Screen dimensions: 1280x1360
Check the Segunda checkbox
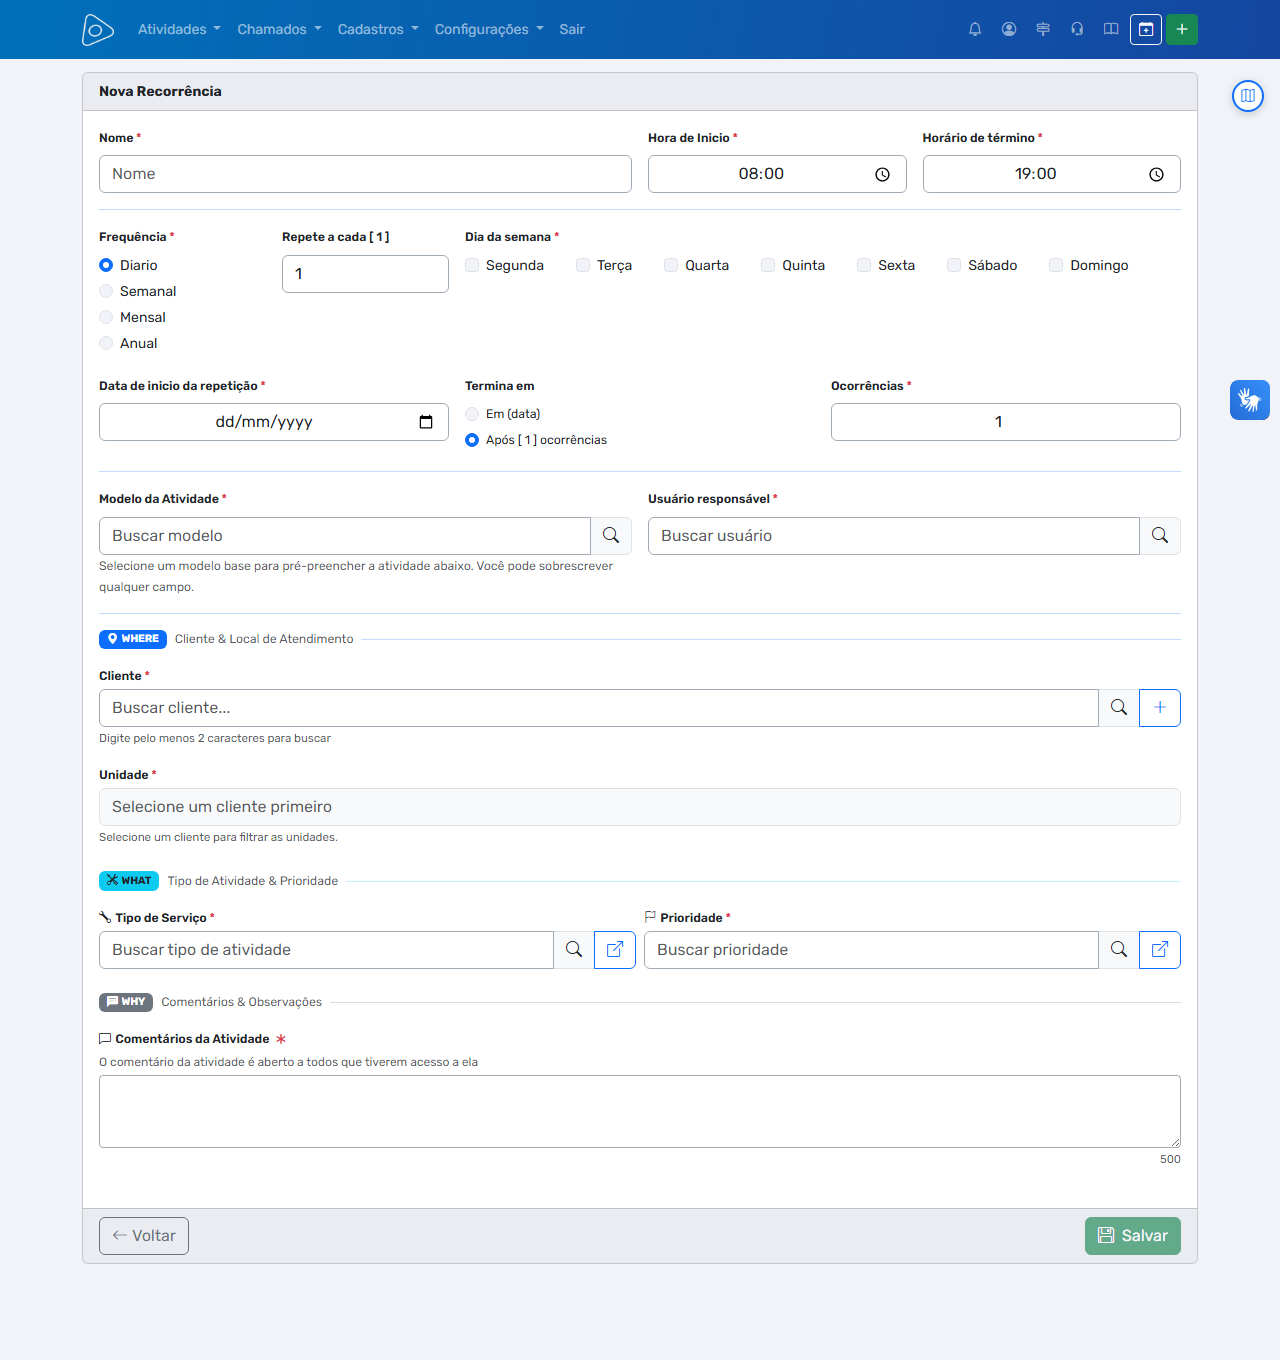[472, 265]
